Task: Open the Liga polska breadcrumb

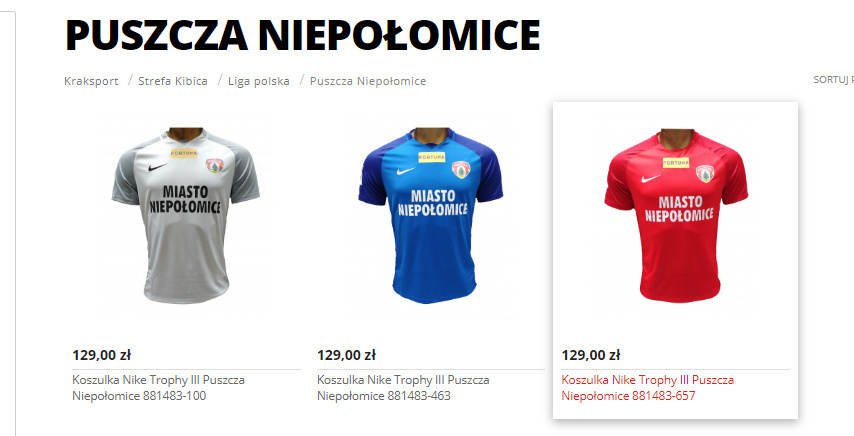Action: pos(259,81)
